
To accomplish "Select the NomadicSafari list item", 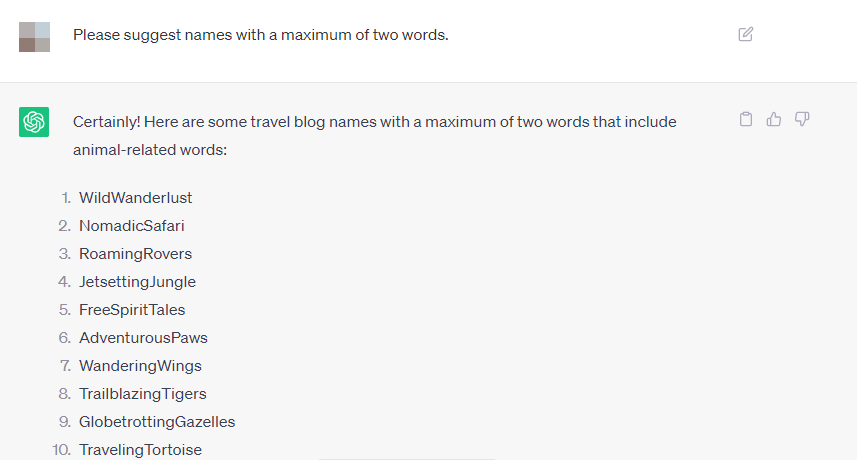I will pos(131,226).
